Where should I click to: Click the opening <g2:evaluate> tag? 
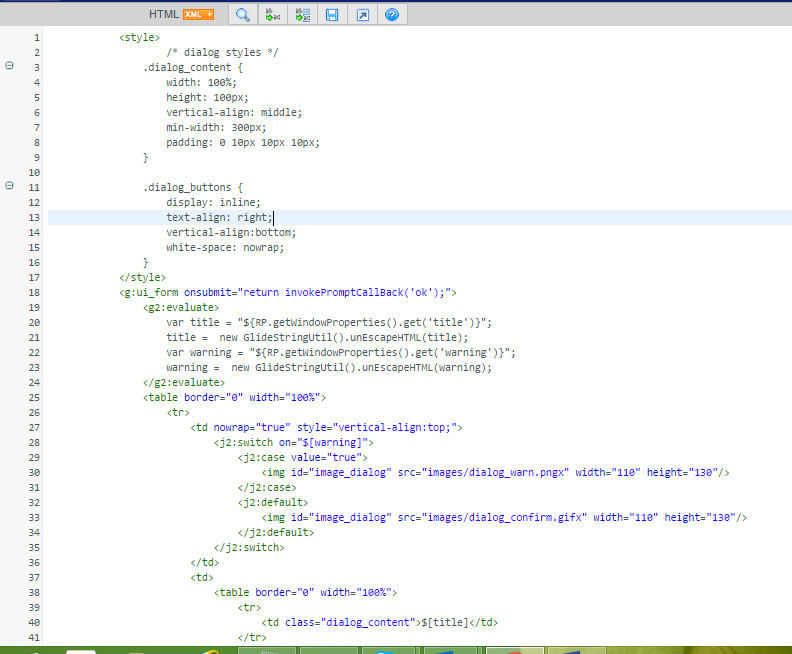tap(181, 308)
